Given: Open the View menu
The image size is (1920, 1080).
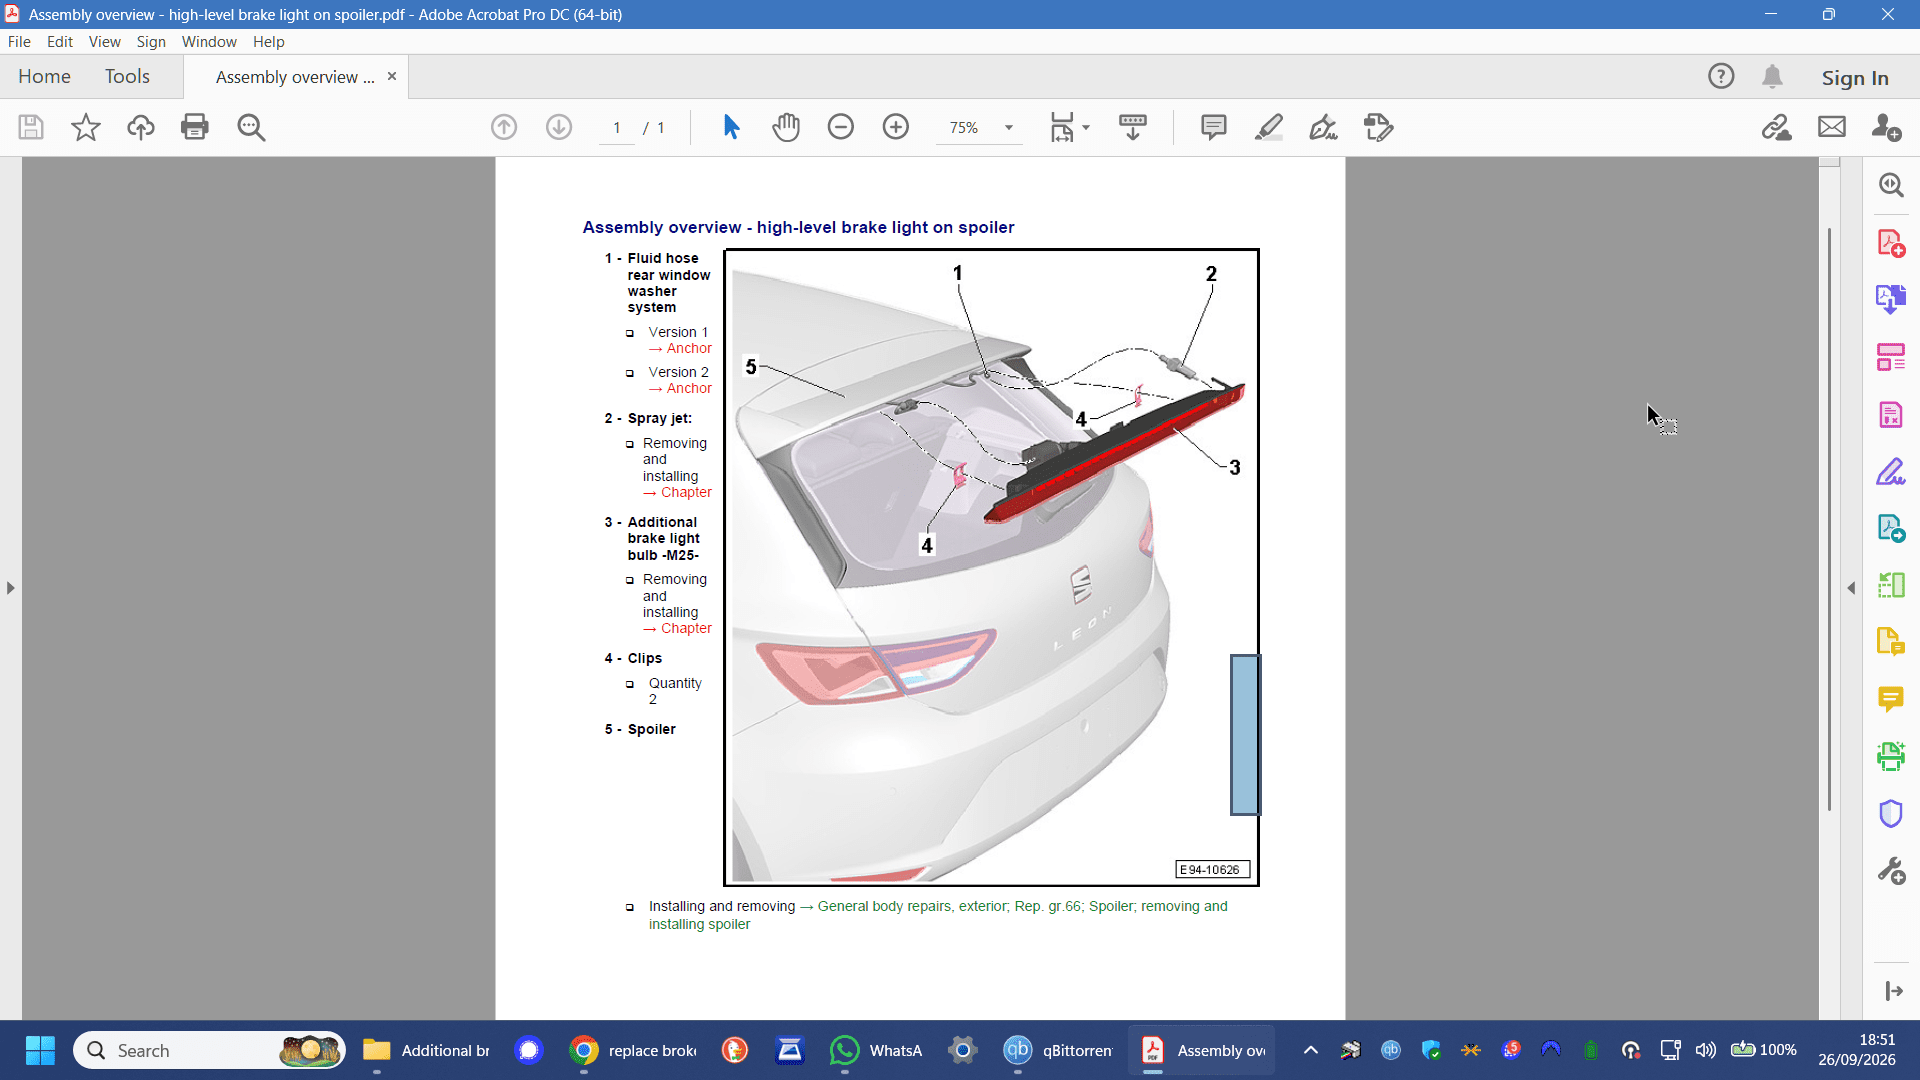Looking at the screenshot, I should (x=104, y=42).
